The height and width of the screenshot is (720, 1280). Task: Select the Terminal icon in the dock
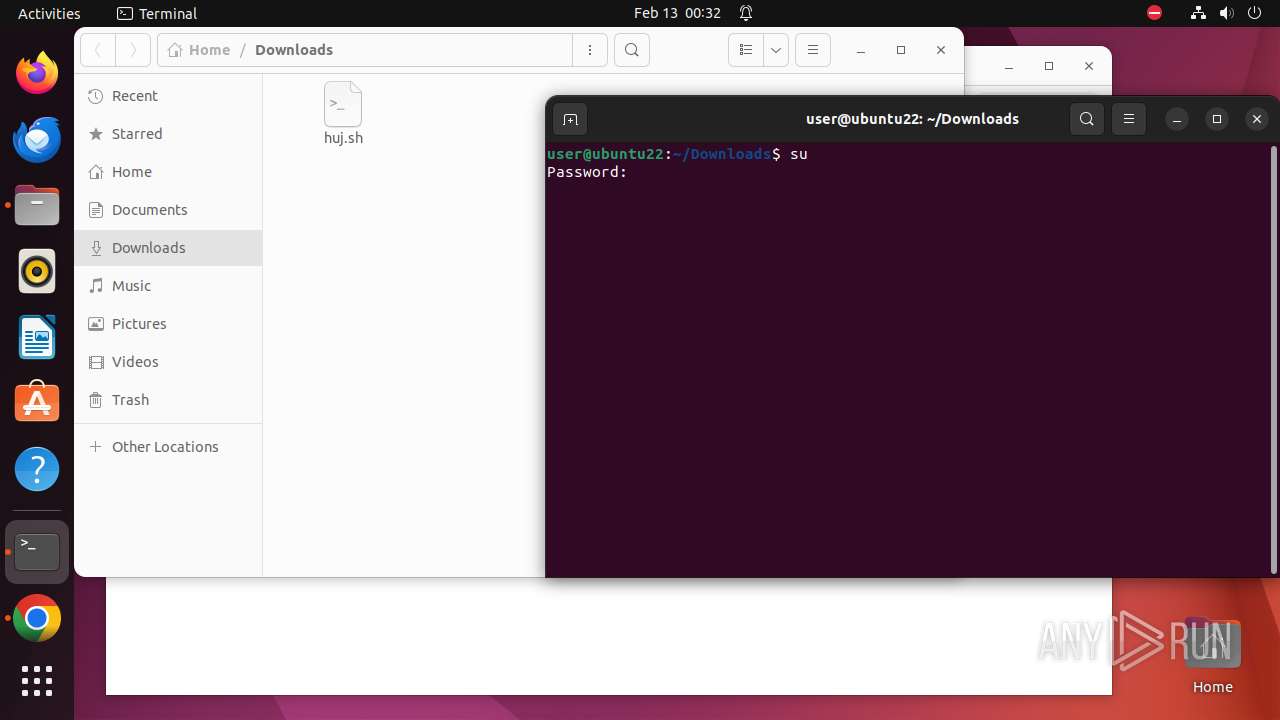pos(37,552)
